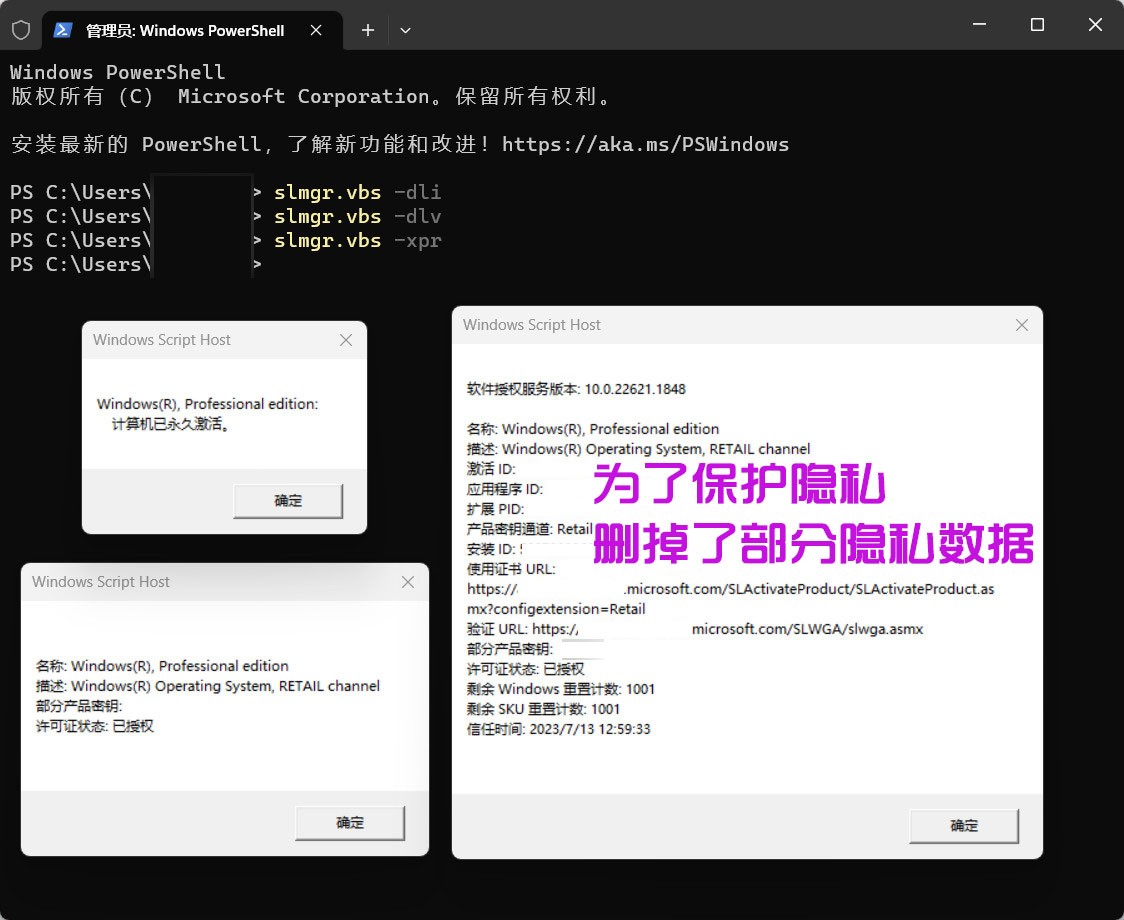Click the 计算机已永久激活 message text

click(x=171, y=425)
